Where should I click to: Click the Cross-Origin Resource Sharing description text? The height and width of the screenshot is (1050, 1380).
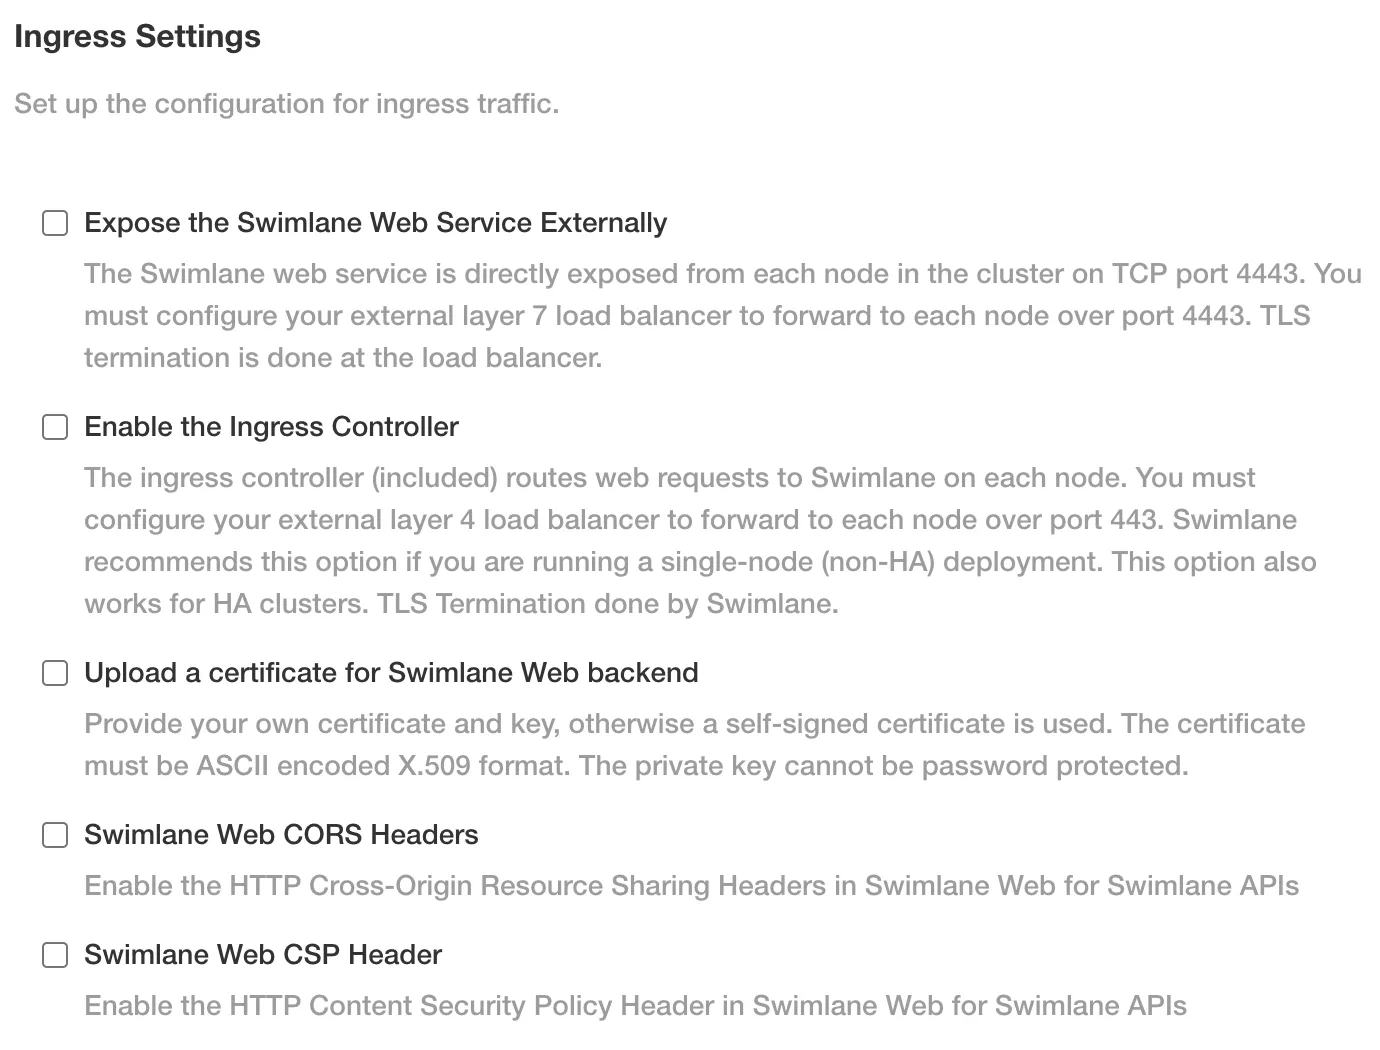(691, 886)
